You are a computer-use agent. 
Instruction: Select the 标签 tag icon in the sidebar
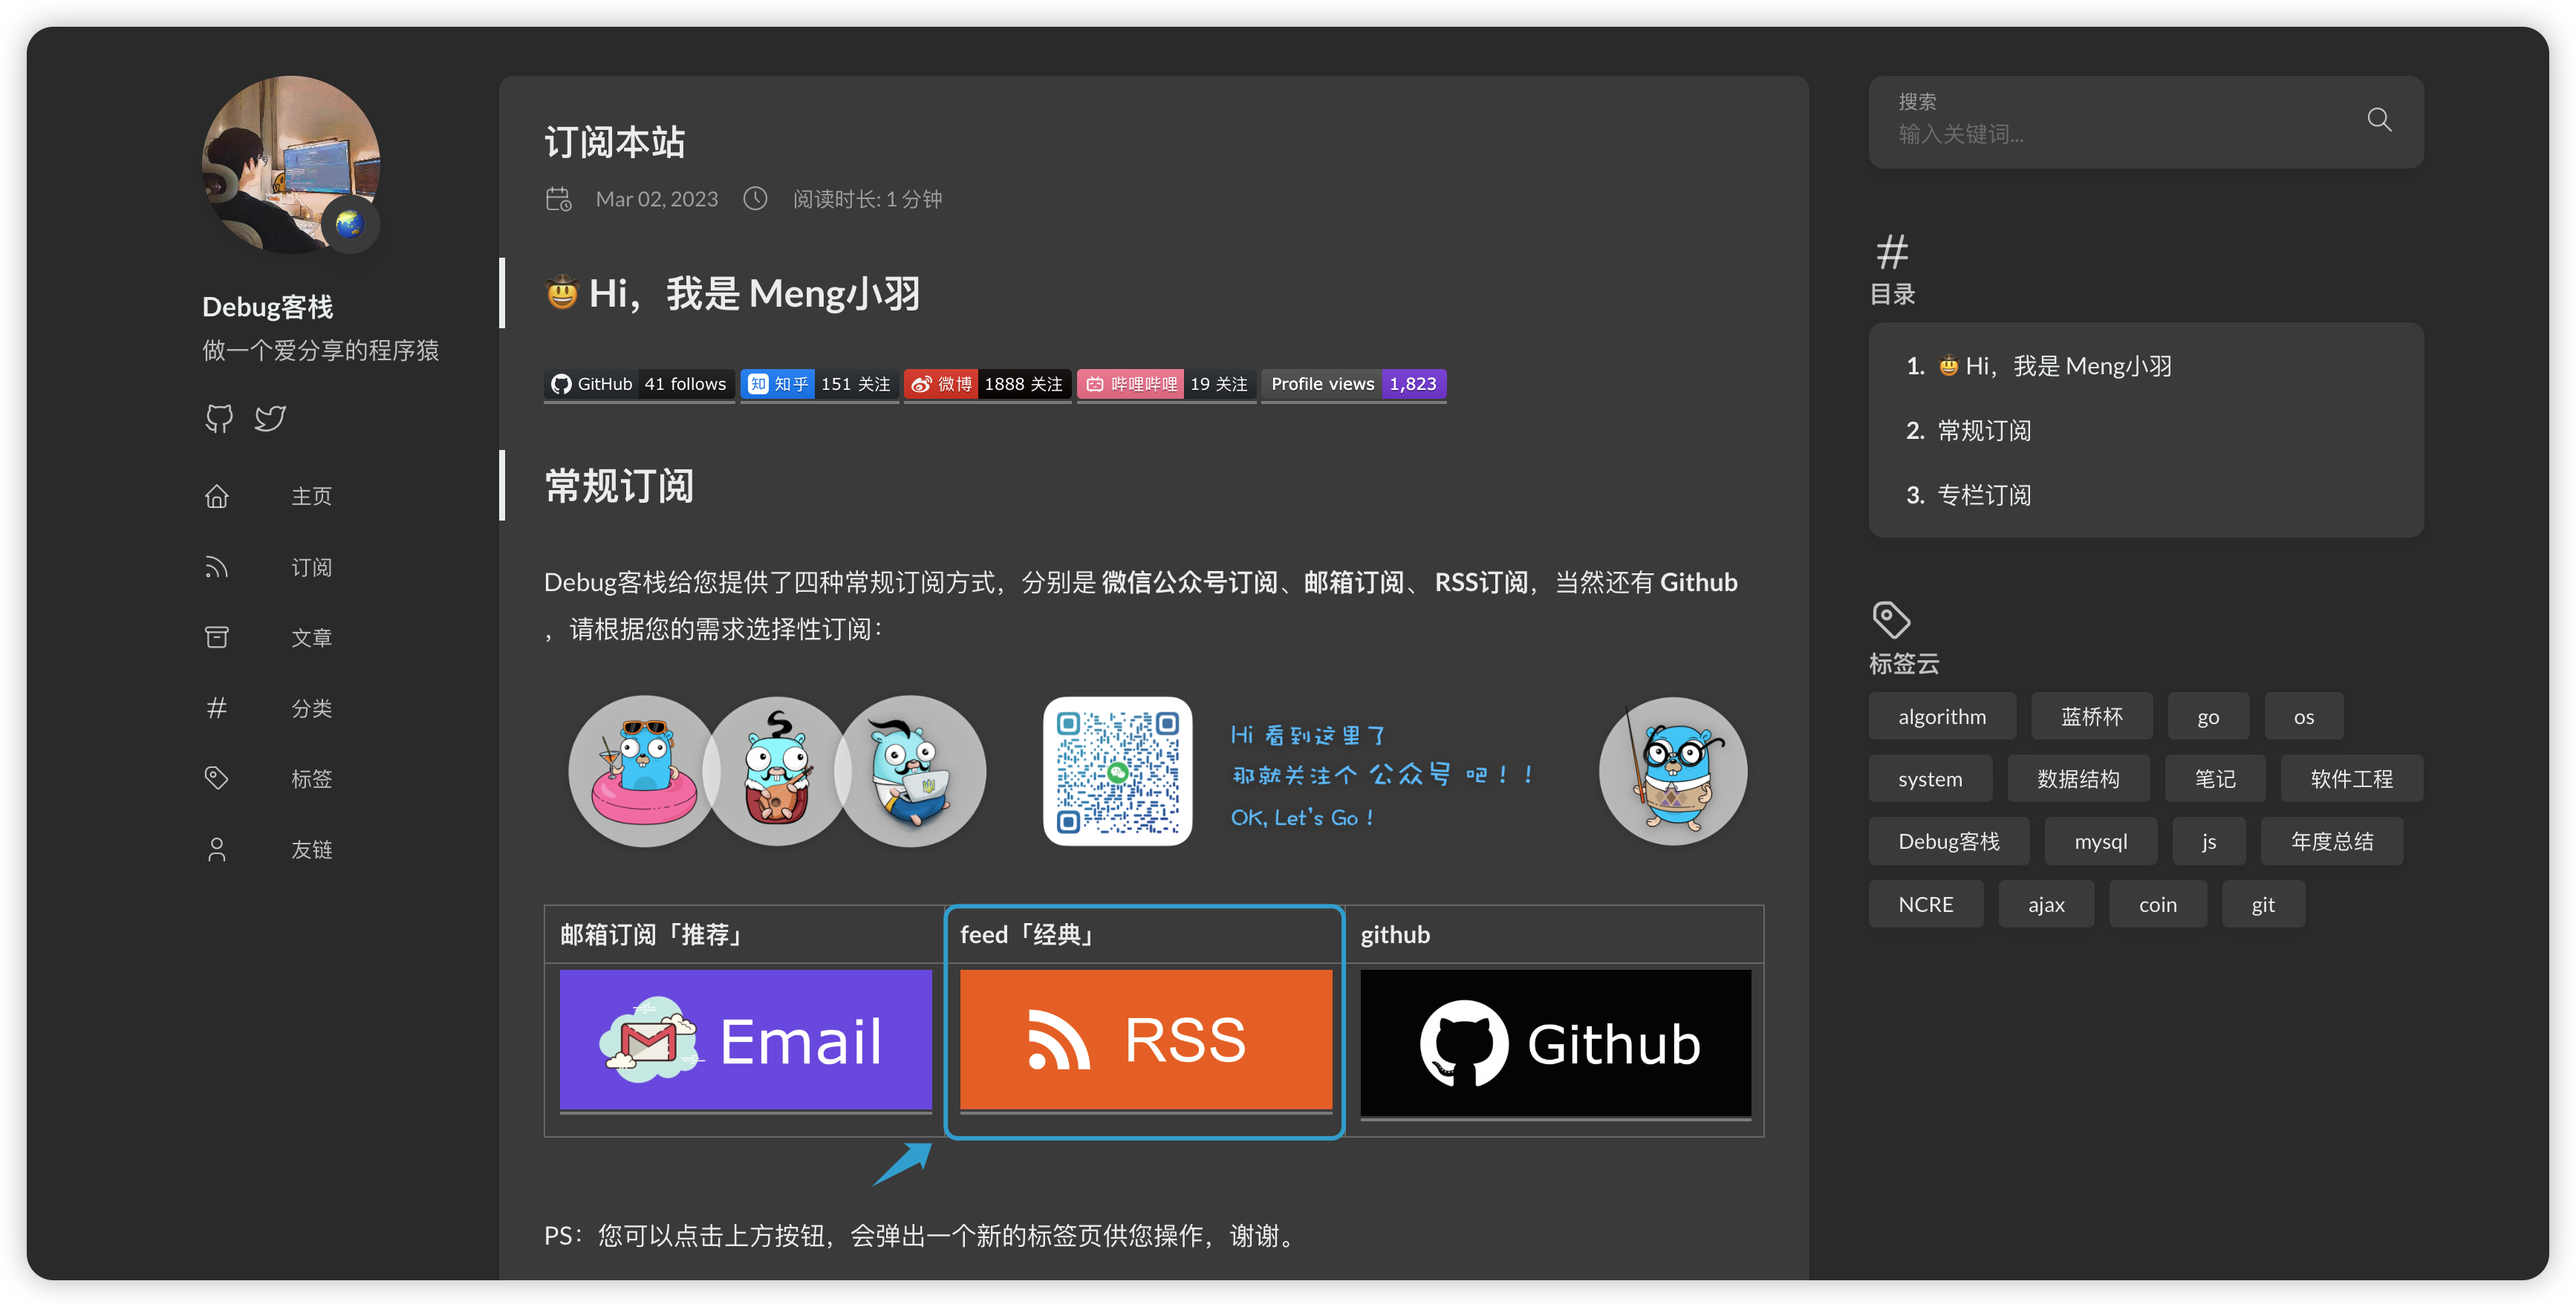tap(217, 778)
